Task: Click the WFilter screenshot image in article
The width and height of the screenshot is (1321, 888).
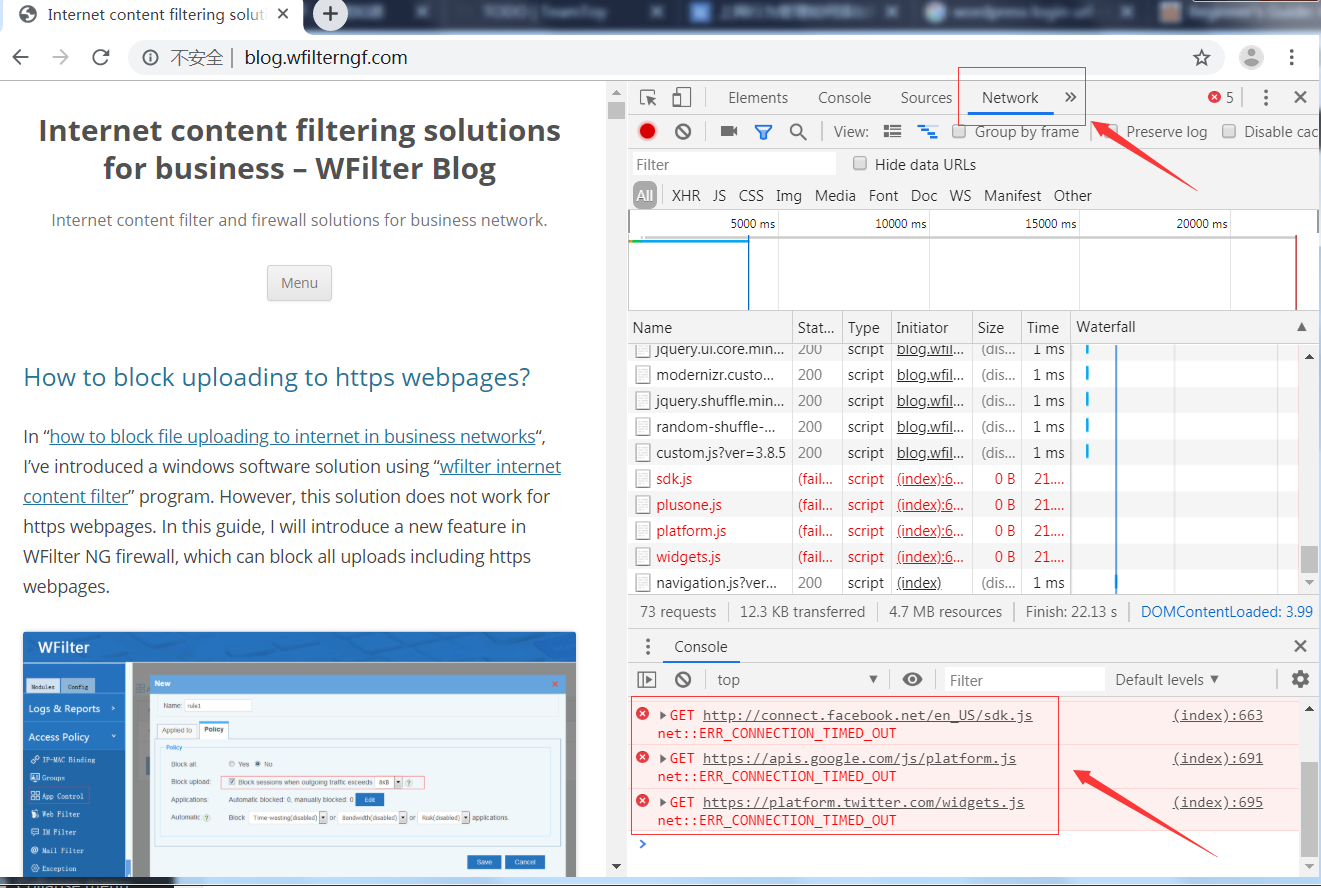Action: (x=300, y=753)
